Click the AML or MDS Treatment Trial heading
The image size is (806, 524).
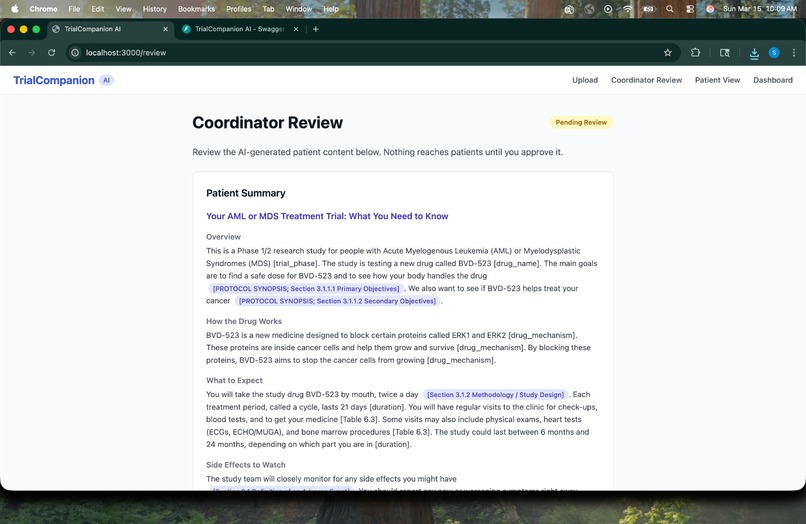tap(327, 216)
